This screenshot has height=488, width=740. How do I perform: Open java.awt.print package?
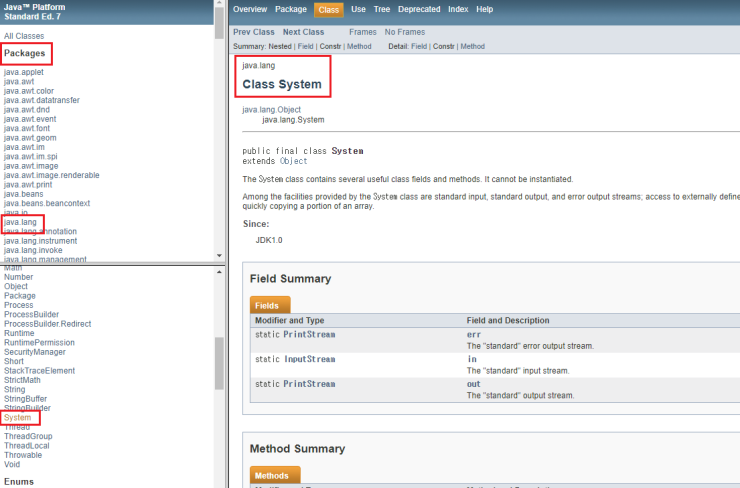(28, 185)
